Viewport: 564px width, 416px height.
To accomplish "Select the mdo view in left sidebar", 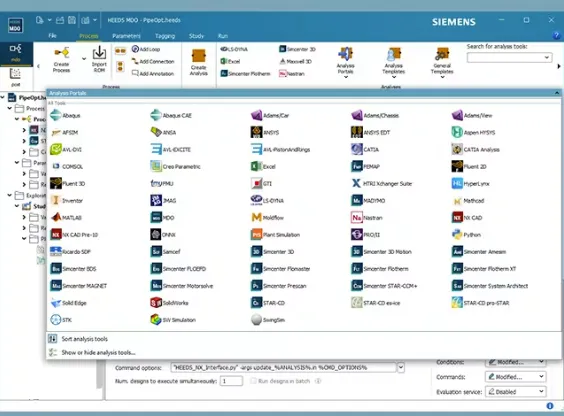I will point(15,53).
